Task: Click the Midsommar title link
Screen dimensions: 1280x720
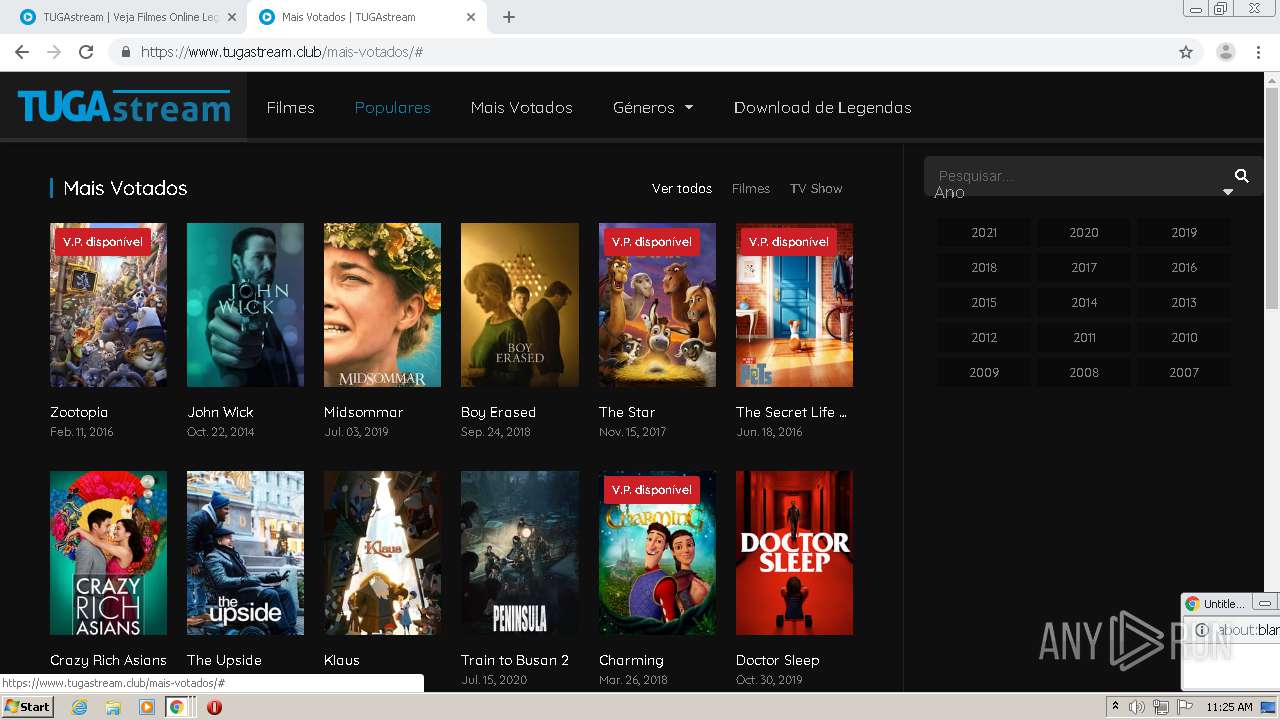Action: click(363, 412)
